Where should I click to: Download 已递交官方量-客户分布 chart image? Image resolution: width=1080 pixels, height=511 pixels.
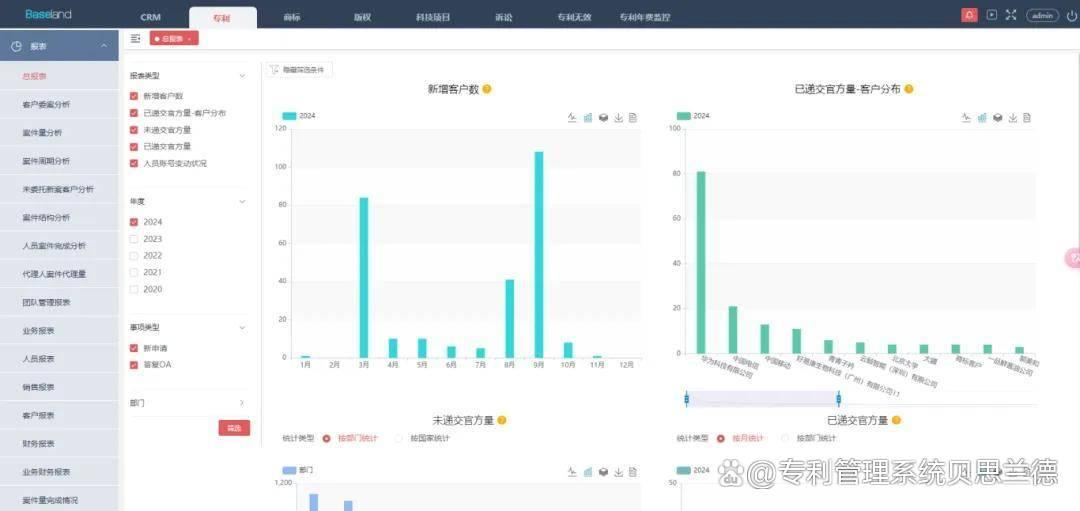1012,118
